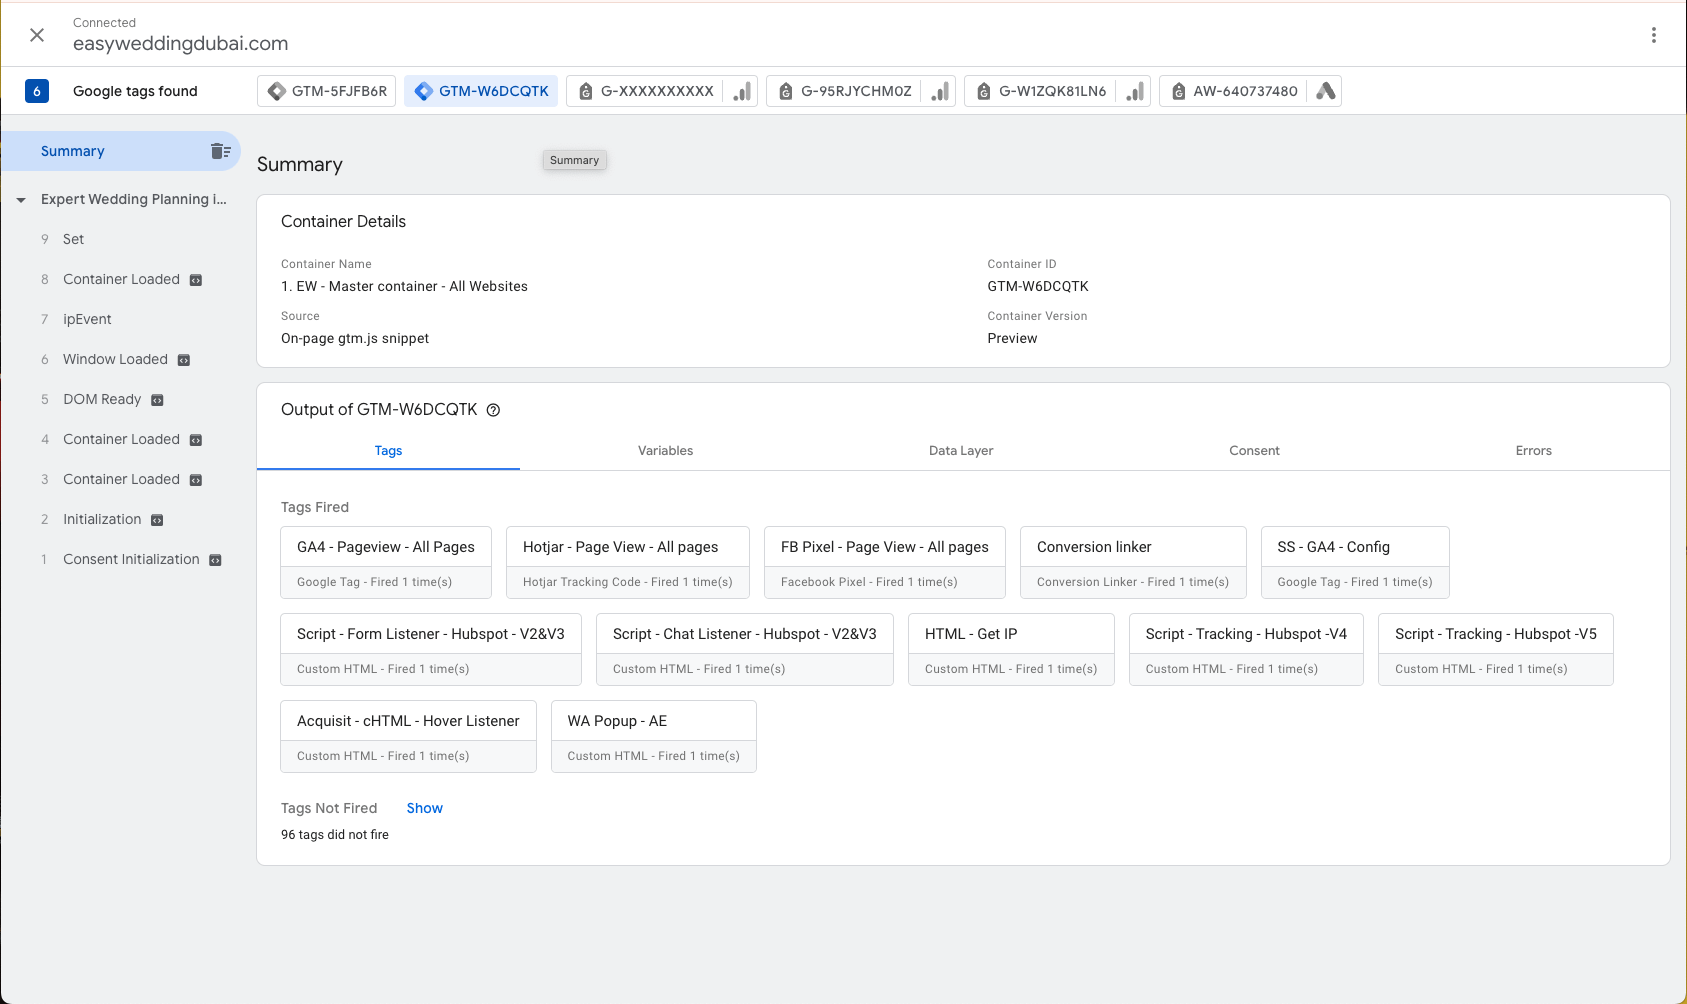This screenshot has width=1687, height=1004.
Task: Click the code icon beside DOM Ready
Action: click(x=157, y=400)
